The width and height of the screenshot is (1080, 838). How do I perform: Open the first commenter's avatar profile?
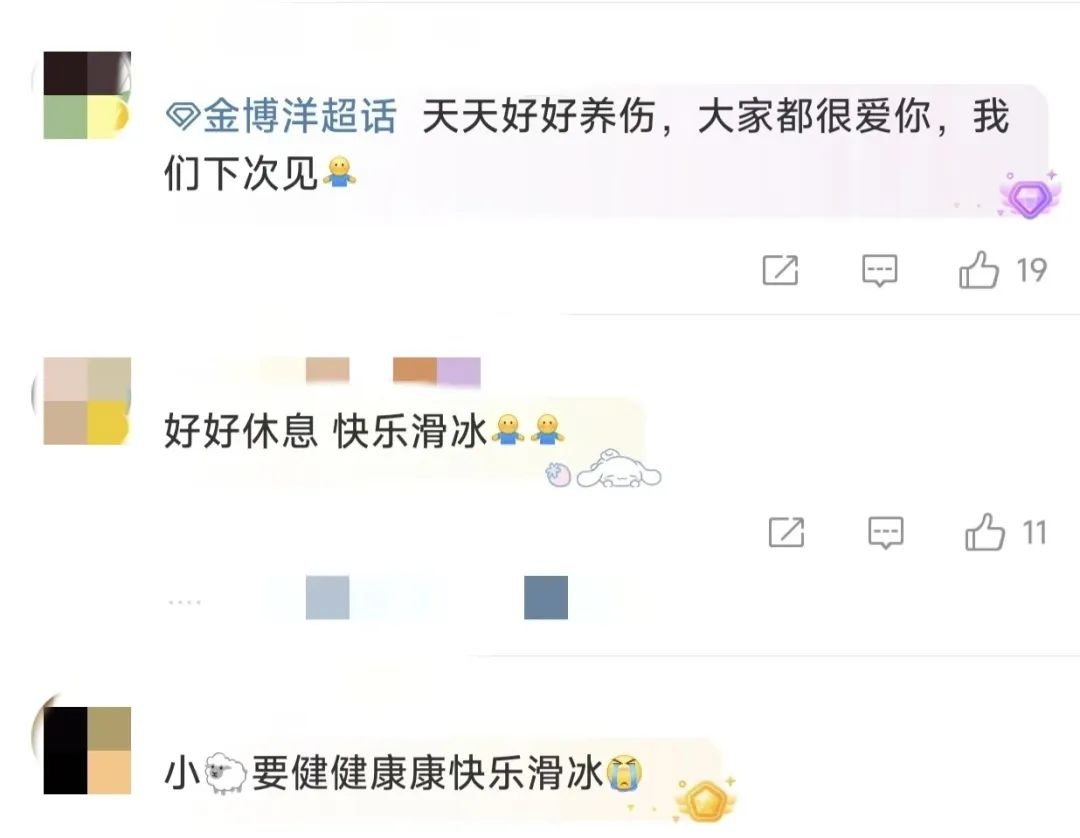point(87,95)
